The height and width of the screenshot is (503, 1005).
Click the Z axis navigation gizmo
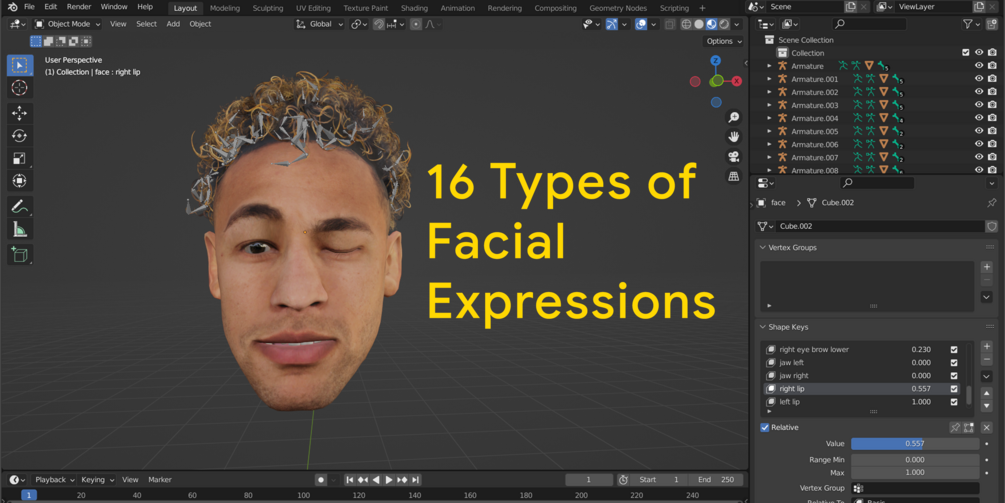click(716, 61)
